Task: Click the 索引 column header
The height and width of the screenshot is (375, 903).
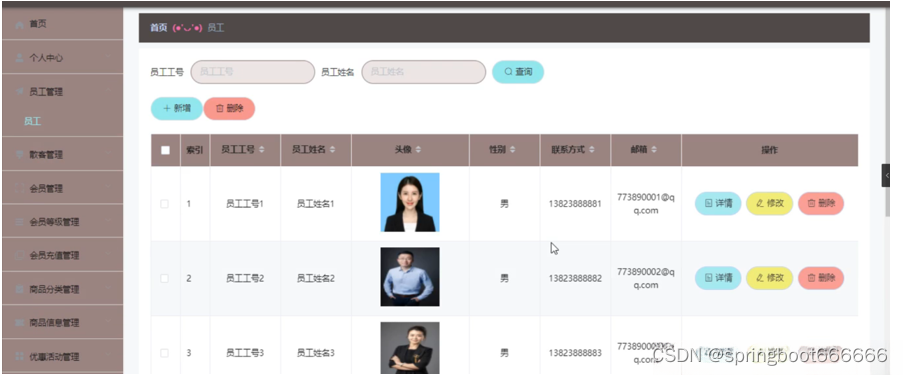Action: point(195,150)
